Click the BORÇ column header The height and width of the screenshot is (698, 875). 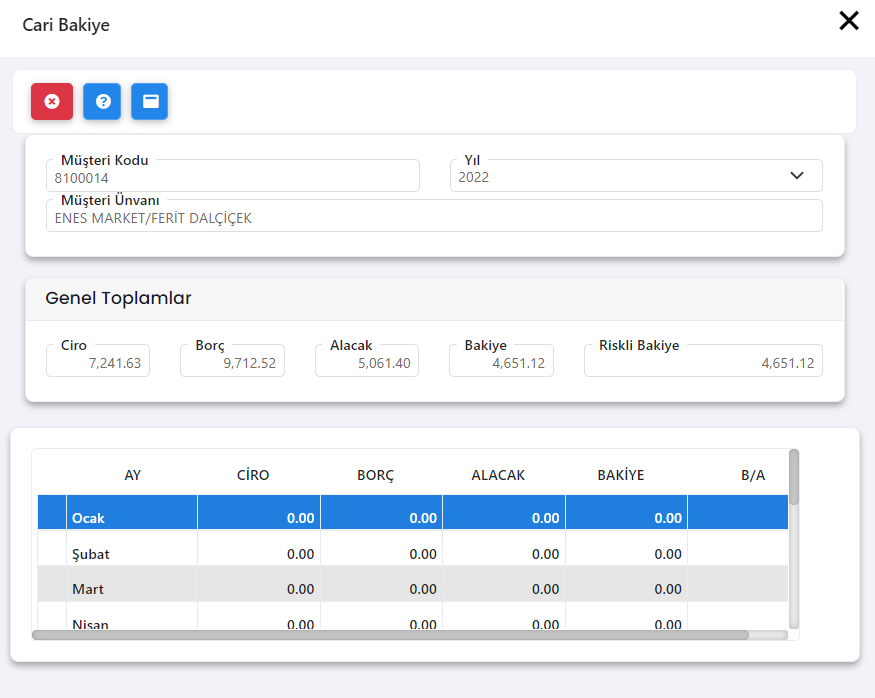tap(375, 476)
